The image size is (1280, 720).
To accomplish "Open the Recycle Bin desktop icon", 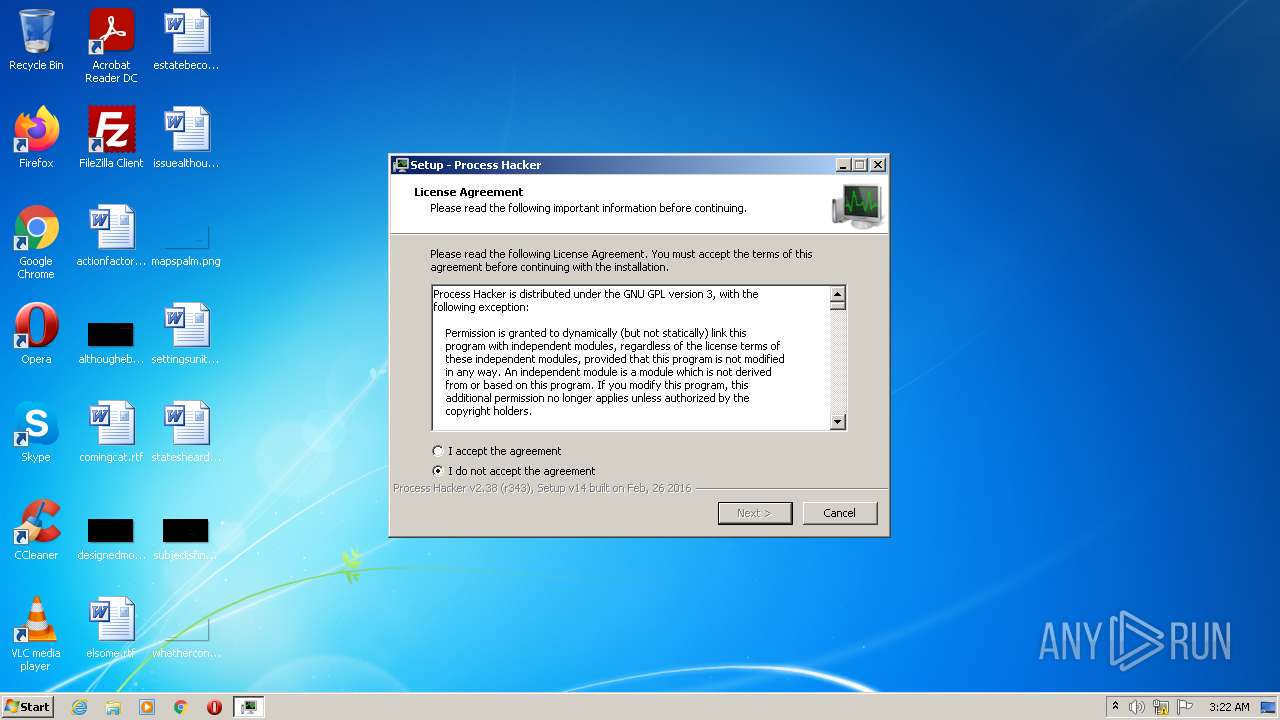I will [36, 40].
